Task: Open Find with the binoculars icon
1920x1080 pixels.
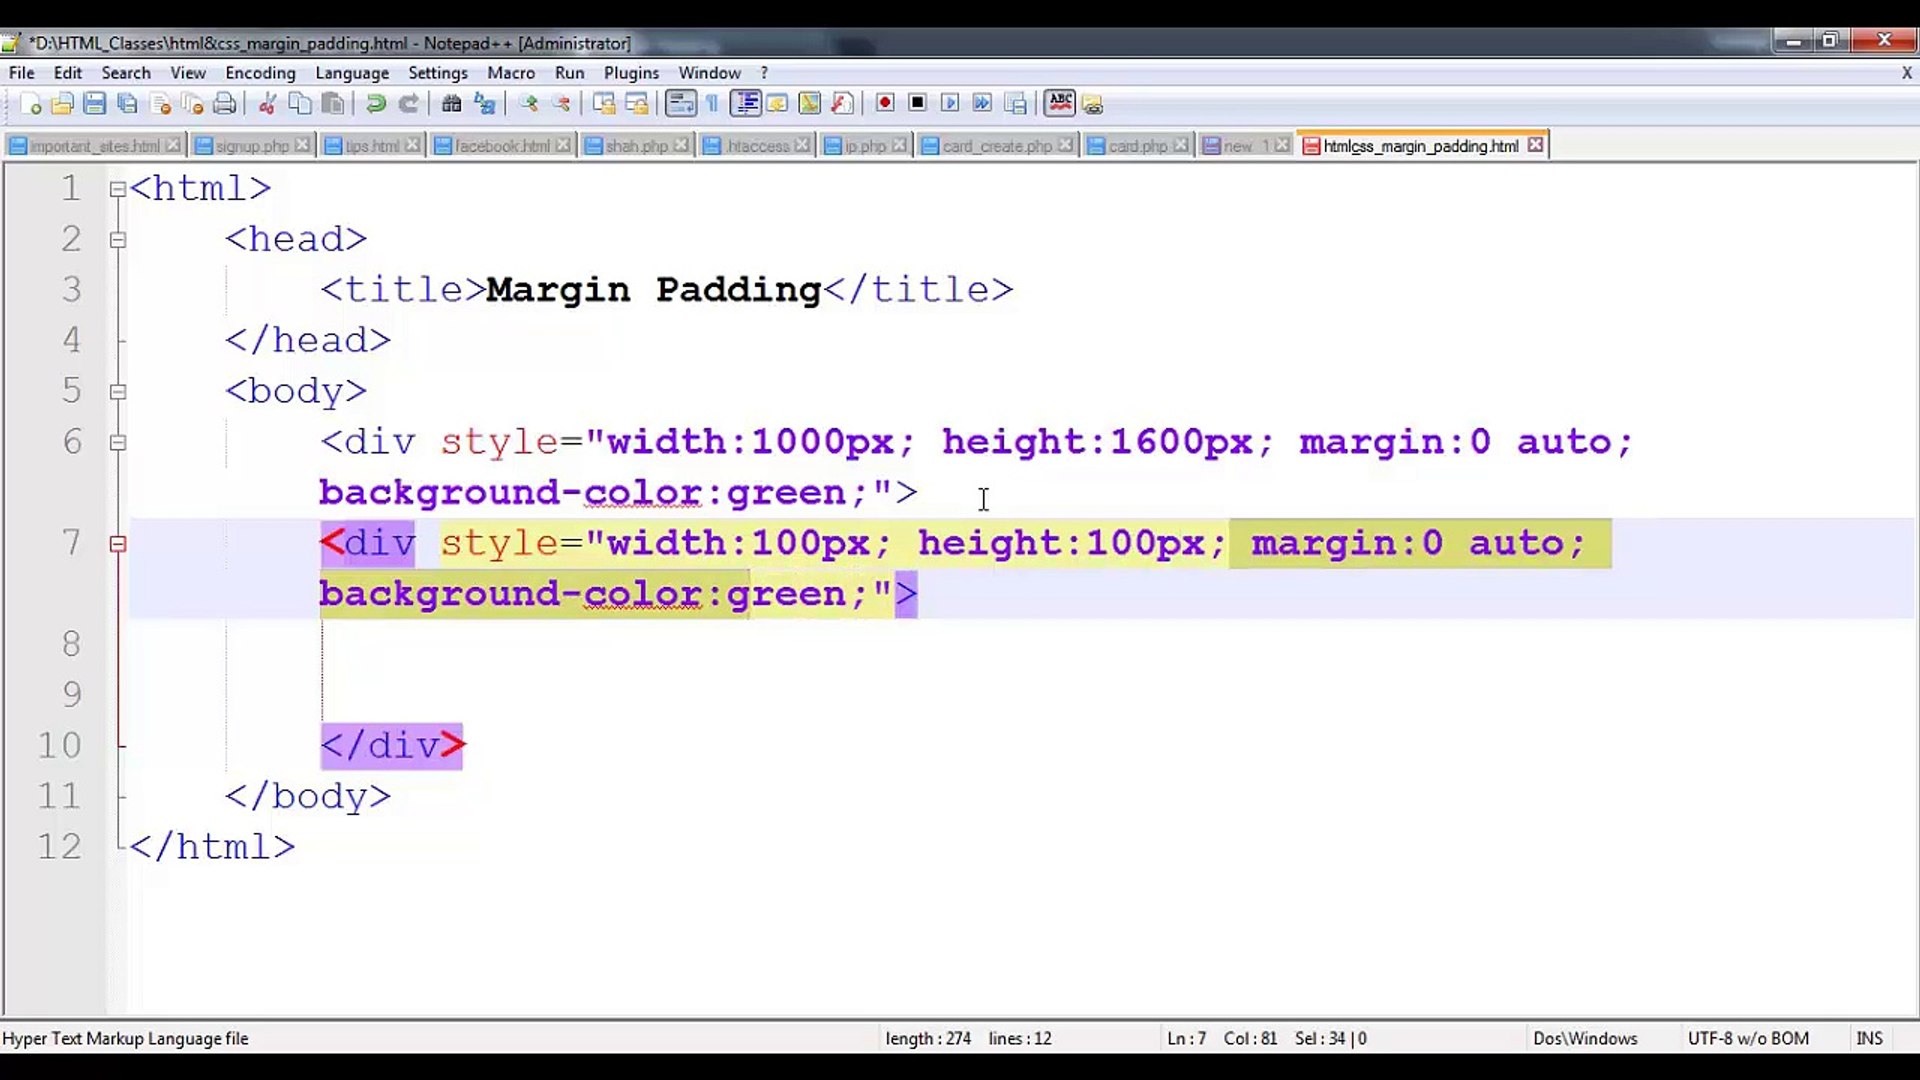Action: [451, 103]
